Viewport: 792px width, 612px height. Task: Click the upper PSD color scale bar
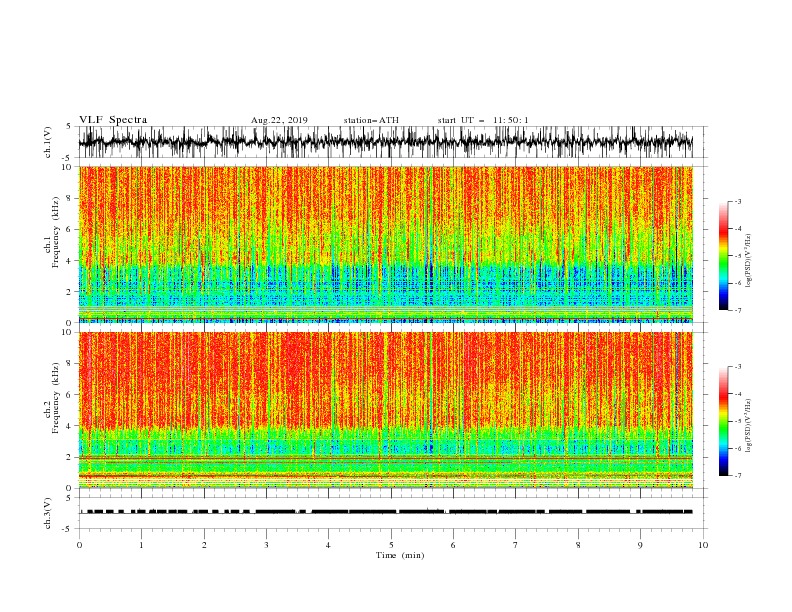pos(723,256)
